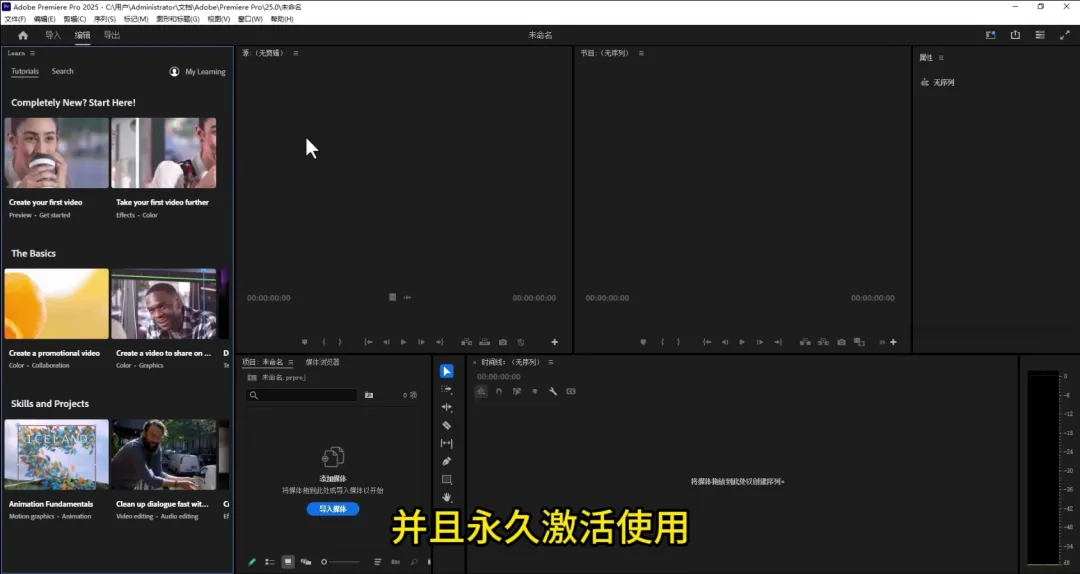Select the Rectangle tool
Image resolution: width=1080 pixels, height=574 pixels.
(446, 479)
